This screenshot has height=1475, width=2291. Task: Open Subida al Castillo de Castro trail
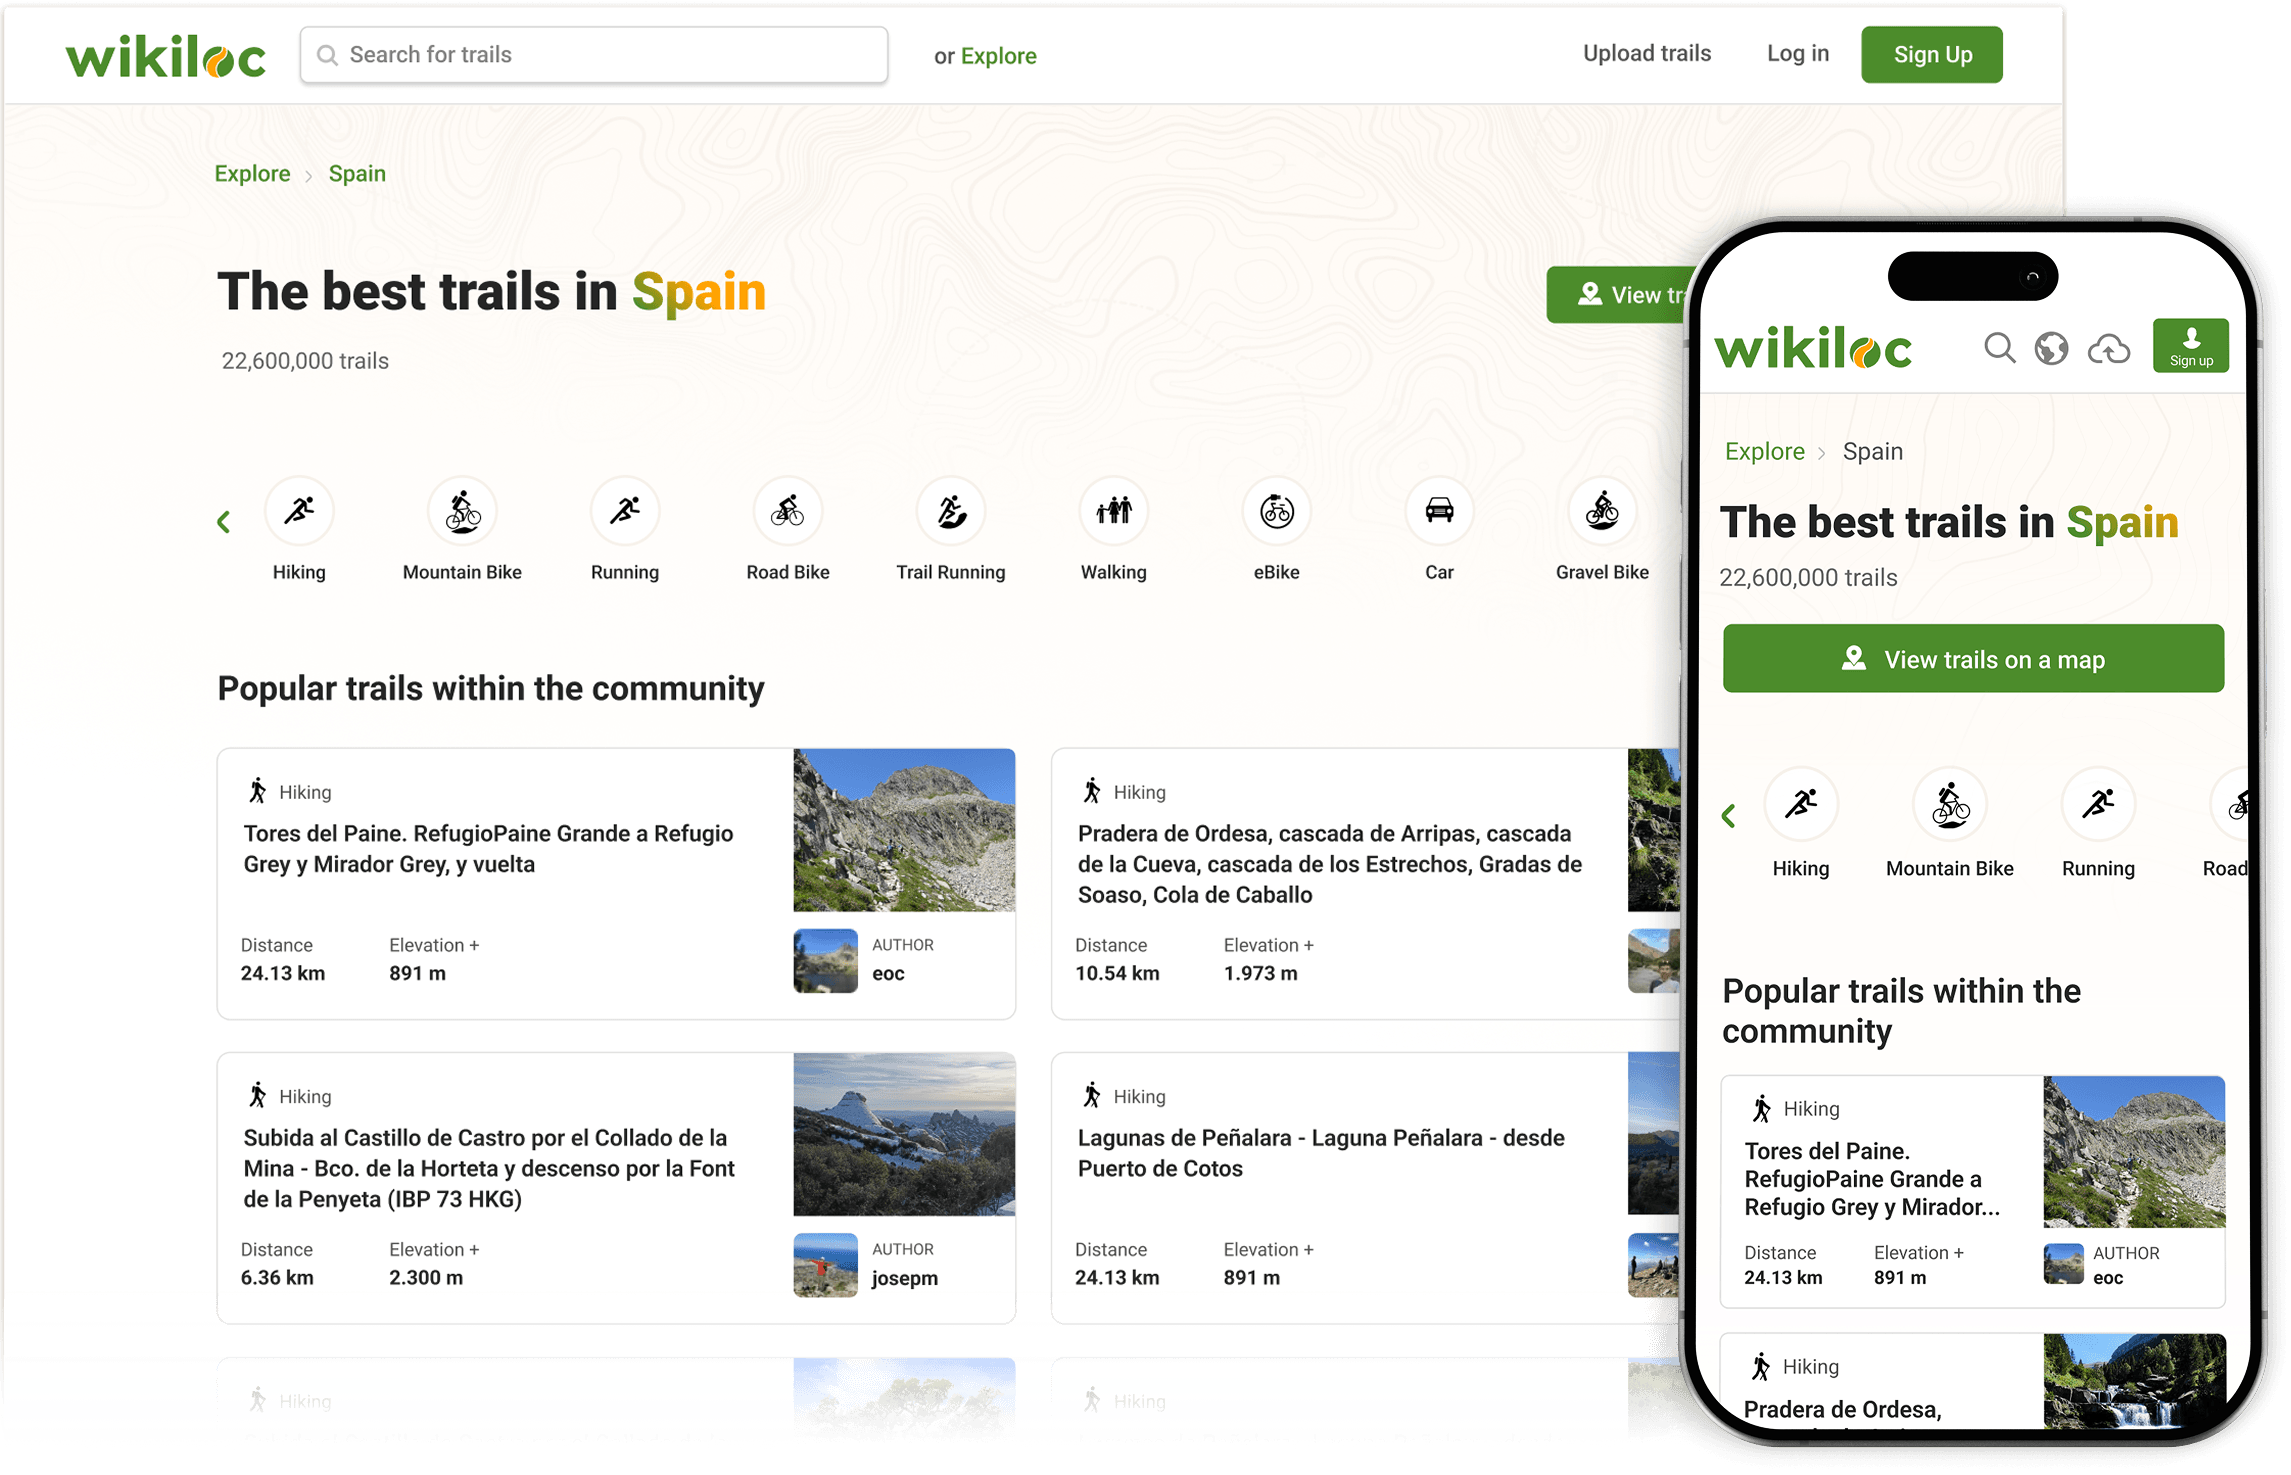pos(489,1168)
